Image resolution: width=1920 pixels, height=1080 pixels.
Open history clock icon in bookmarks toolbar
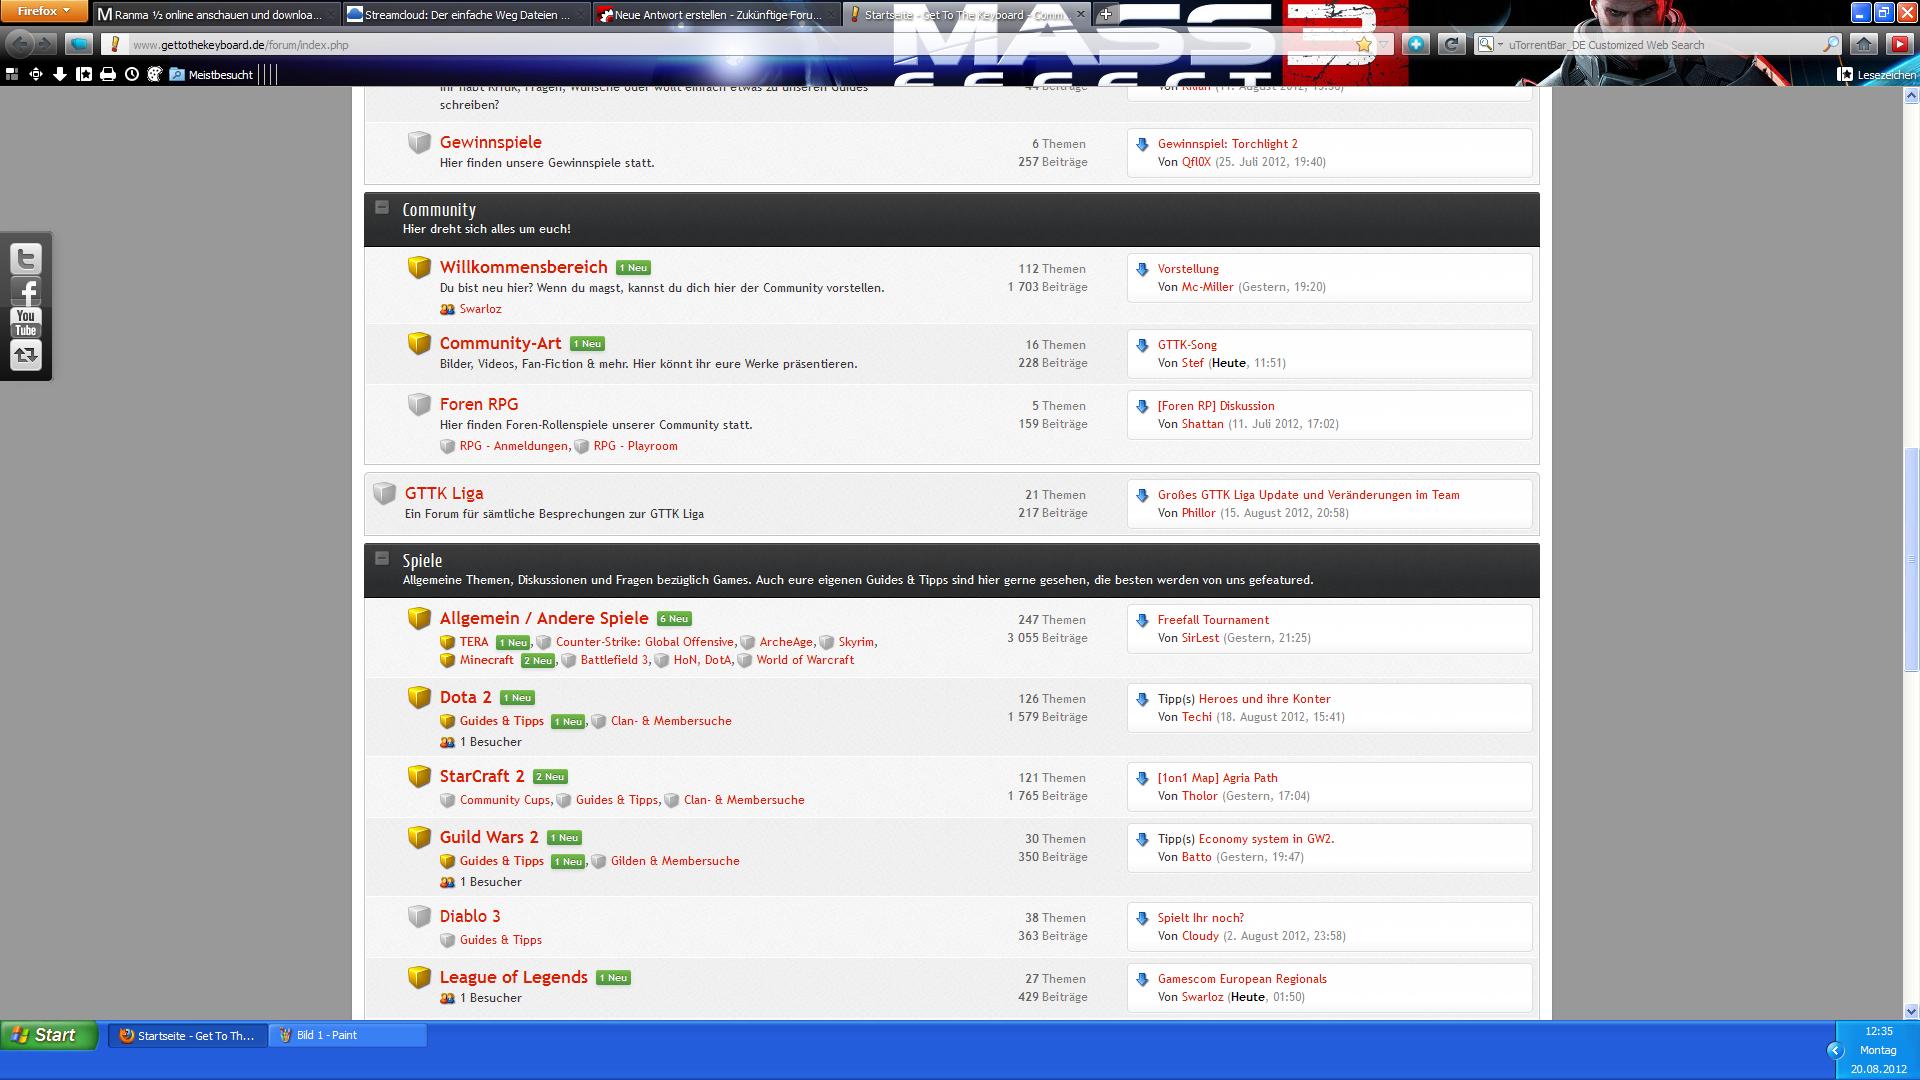[x=131, y=74]
